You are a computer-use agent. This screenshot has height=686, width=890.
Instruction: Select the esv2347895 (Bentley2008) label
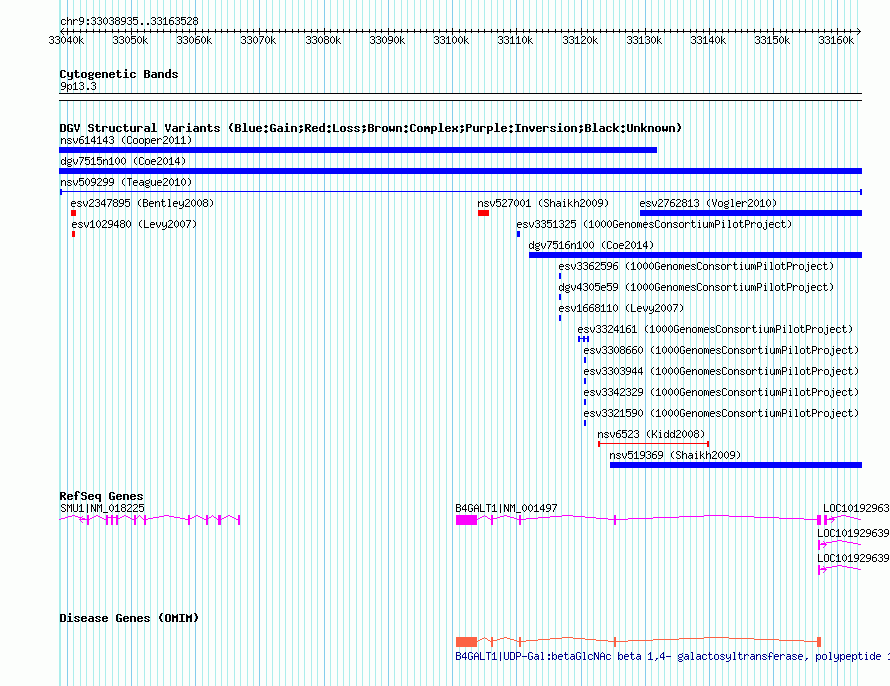[x=142, y=203]
